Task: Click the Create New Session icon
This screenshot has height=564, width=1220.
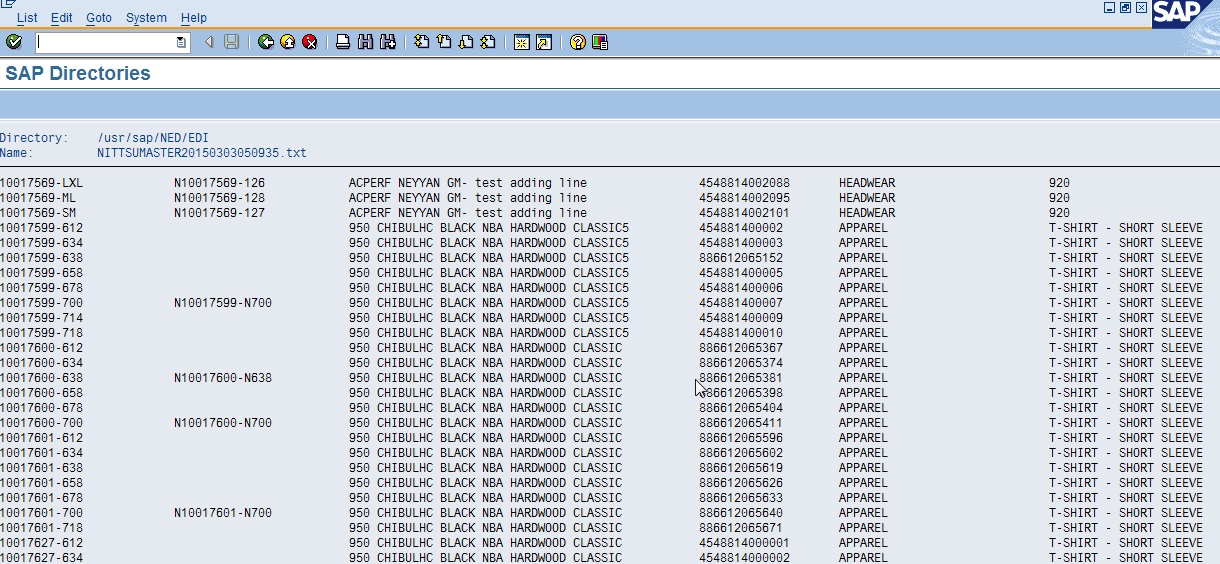Action: (521, 42)
